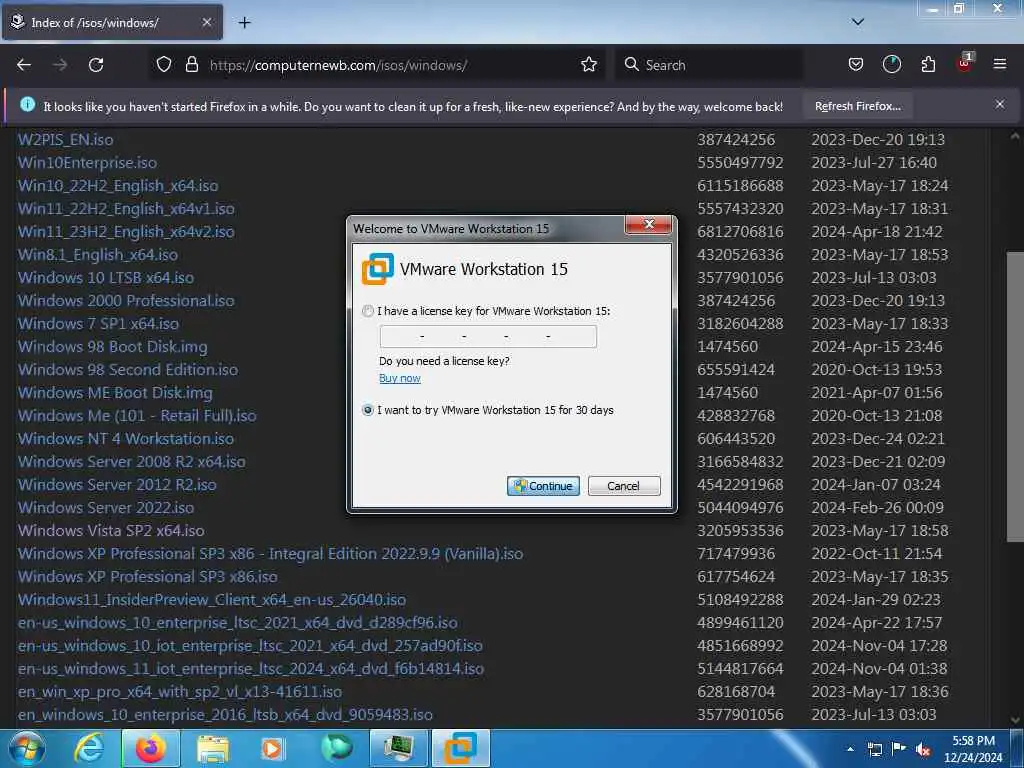Open the Firefox account circle icon

[x=891, y=65]
